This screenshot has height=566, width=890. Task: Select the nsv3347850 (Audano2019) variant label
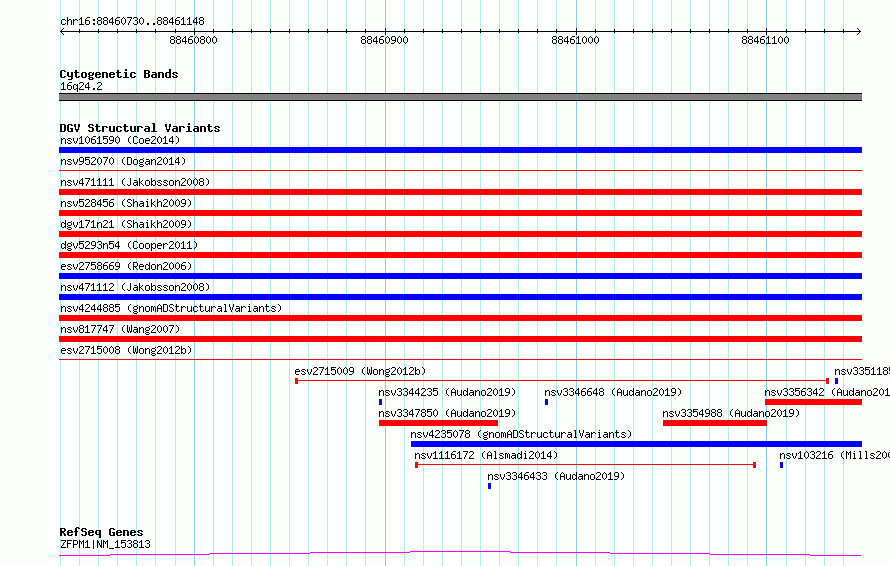coord(447,413)
